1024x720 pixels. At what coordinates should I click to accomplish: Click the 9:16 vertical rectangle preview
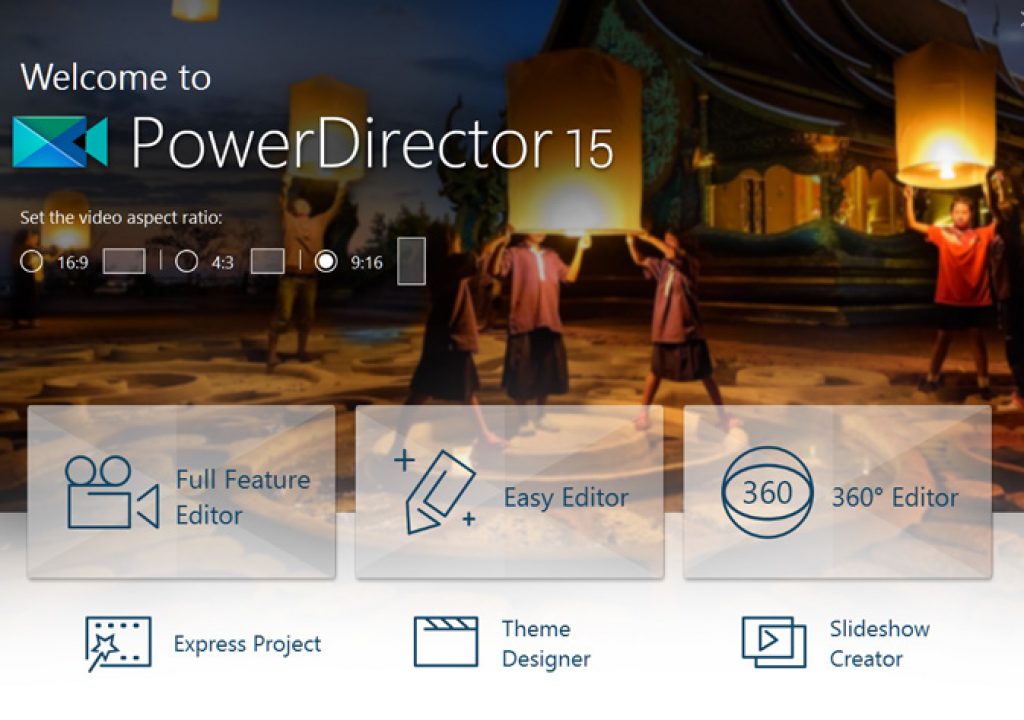tap(411, 261)
